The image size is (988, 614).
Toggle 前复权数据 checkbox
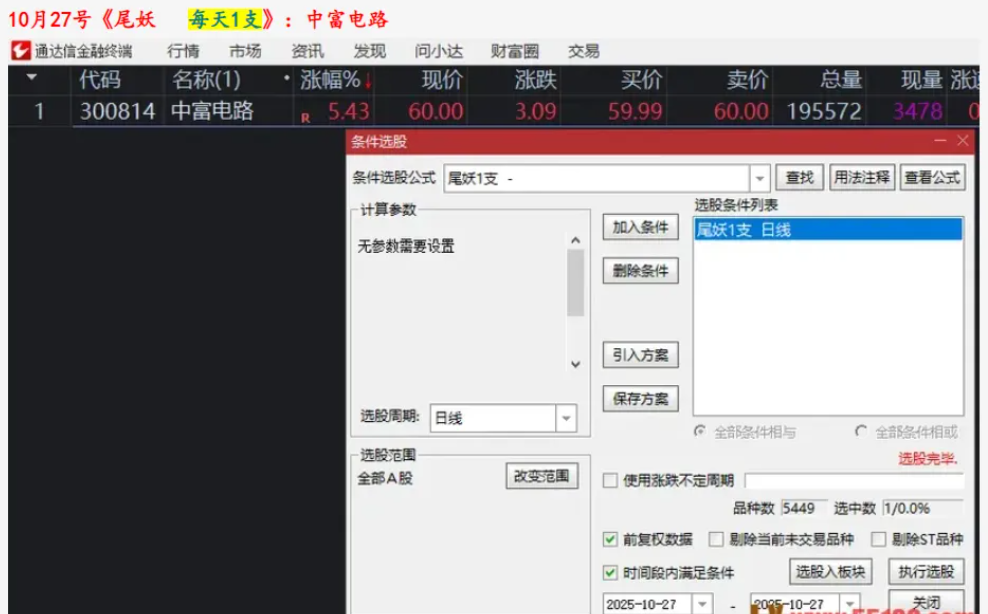(x=610, y=540)
